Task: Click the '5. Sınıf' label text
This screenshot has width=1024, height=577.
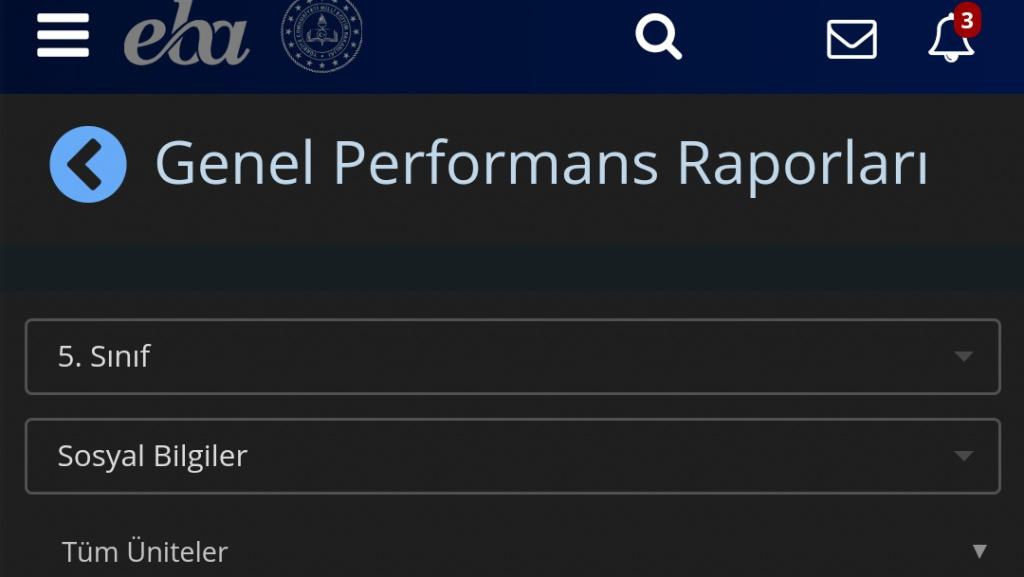Action: tap(104, 356)
